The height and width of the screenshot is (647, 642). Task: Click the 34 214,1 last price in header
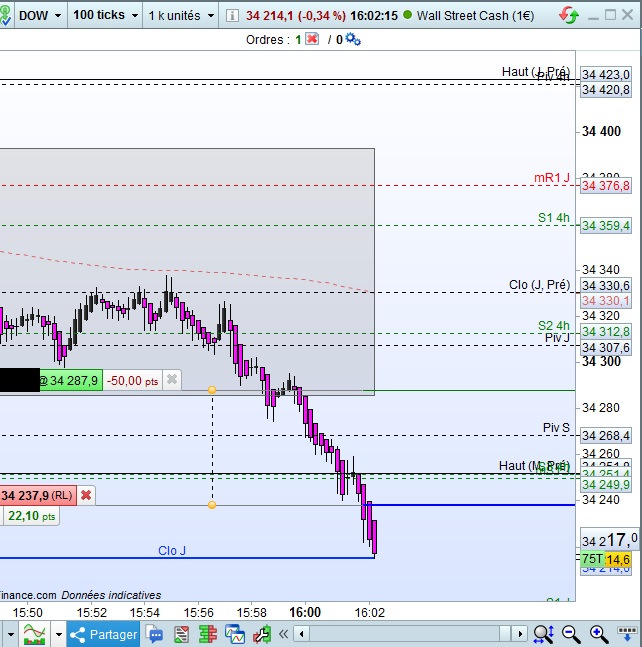tap(269, 16)
